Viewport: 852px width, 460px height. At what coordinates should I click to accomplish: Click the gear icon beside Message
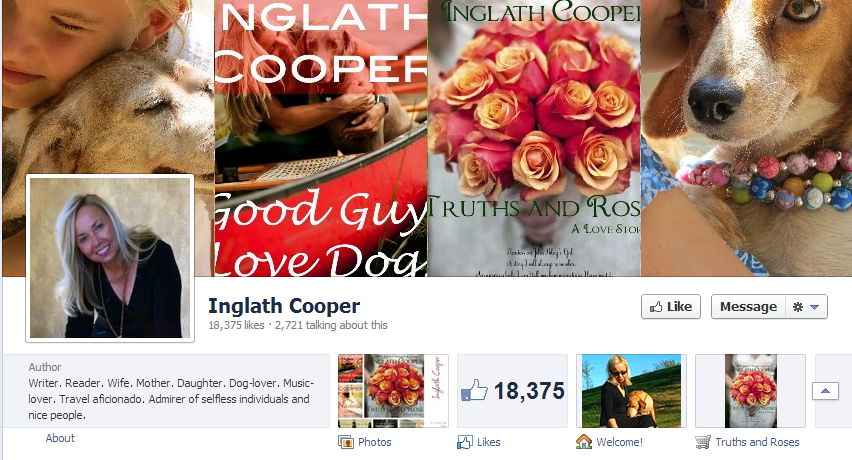pos(798,307)
